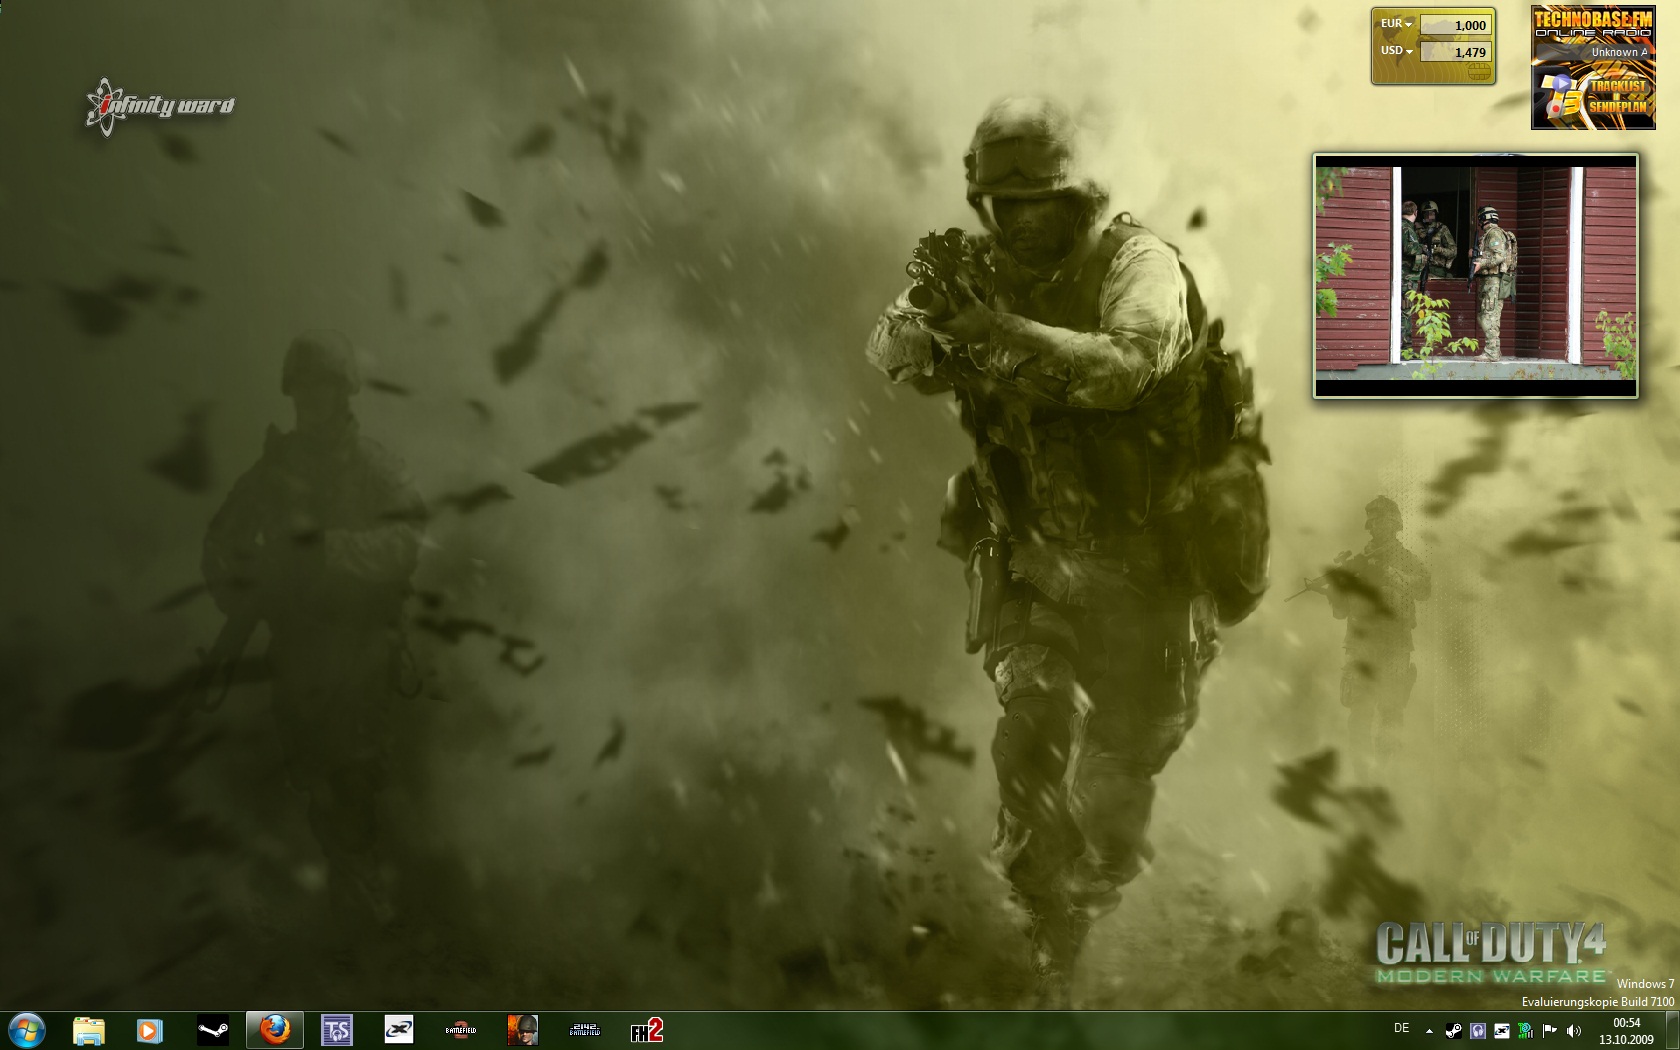Open the Windows Start menu

pyautogui.click(x=26, y=1029)
